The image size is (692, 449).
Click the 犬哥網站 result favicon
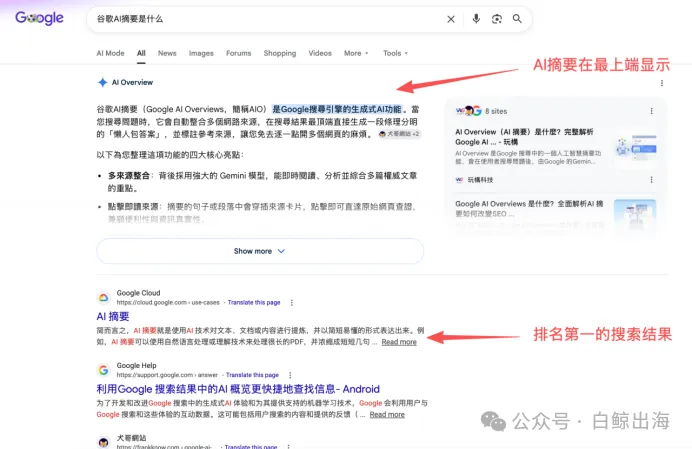point(103,442)
